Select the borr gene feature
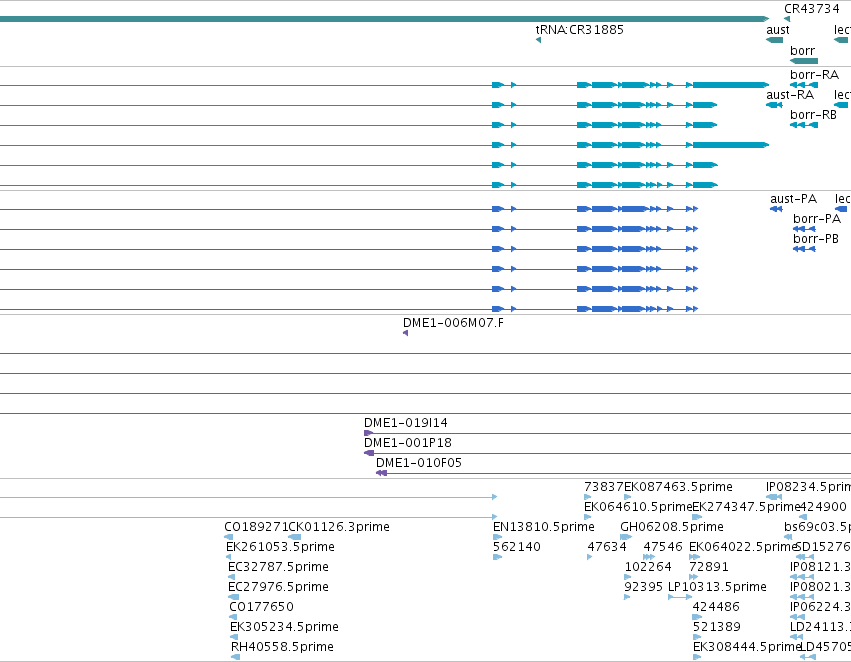This screenshot has height=662, width=851. pos(804,61)
